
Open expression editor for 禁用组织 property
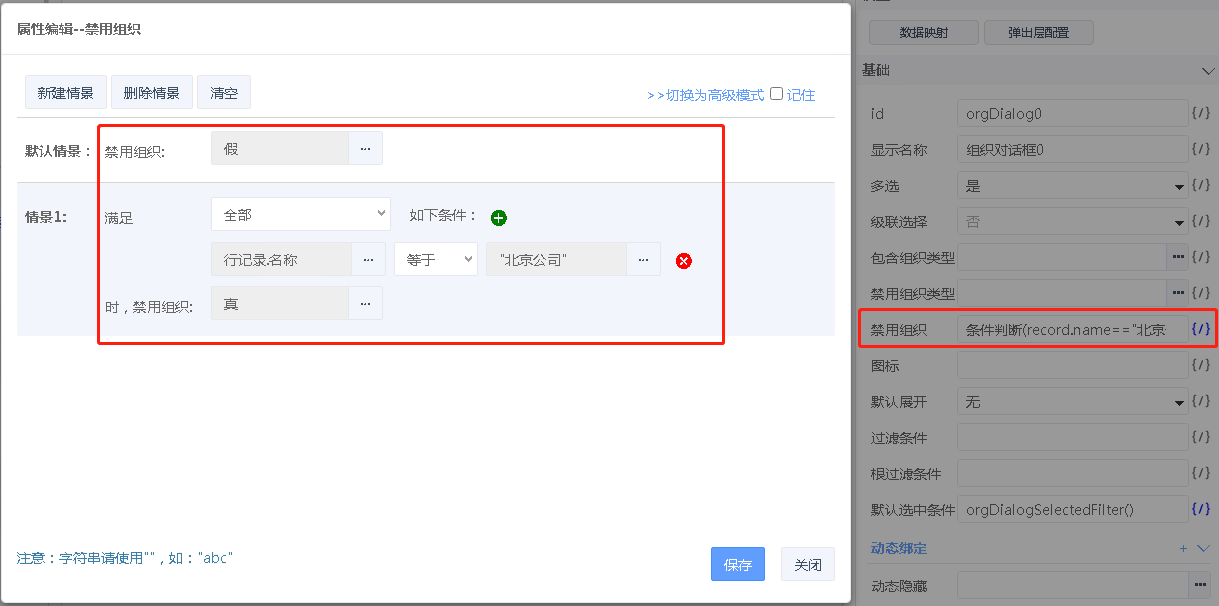point(1201,329)
